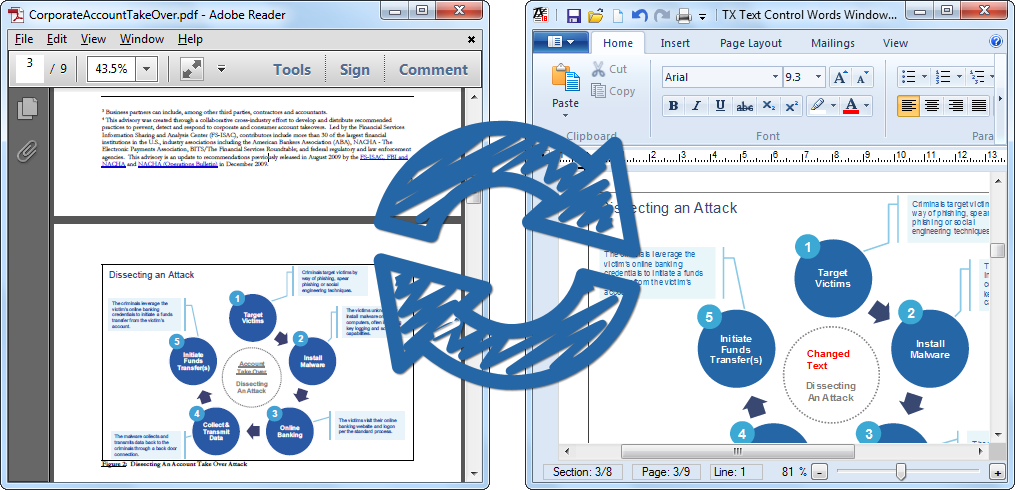The width and height of the screenshot is (1015, 490).
Task: Toggle align left paragraph
Action: [x=909, y=106]
